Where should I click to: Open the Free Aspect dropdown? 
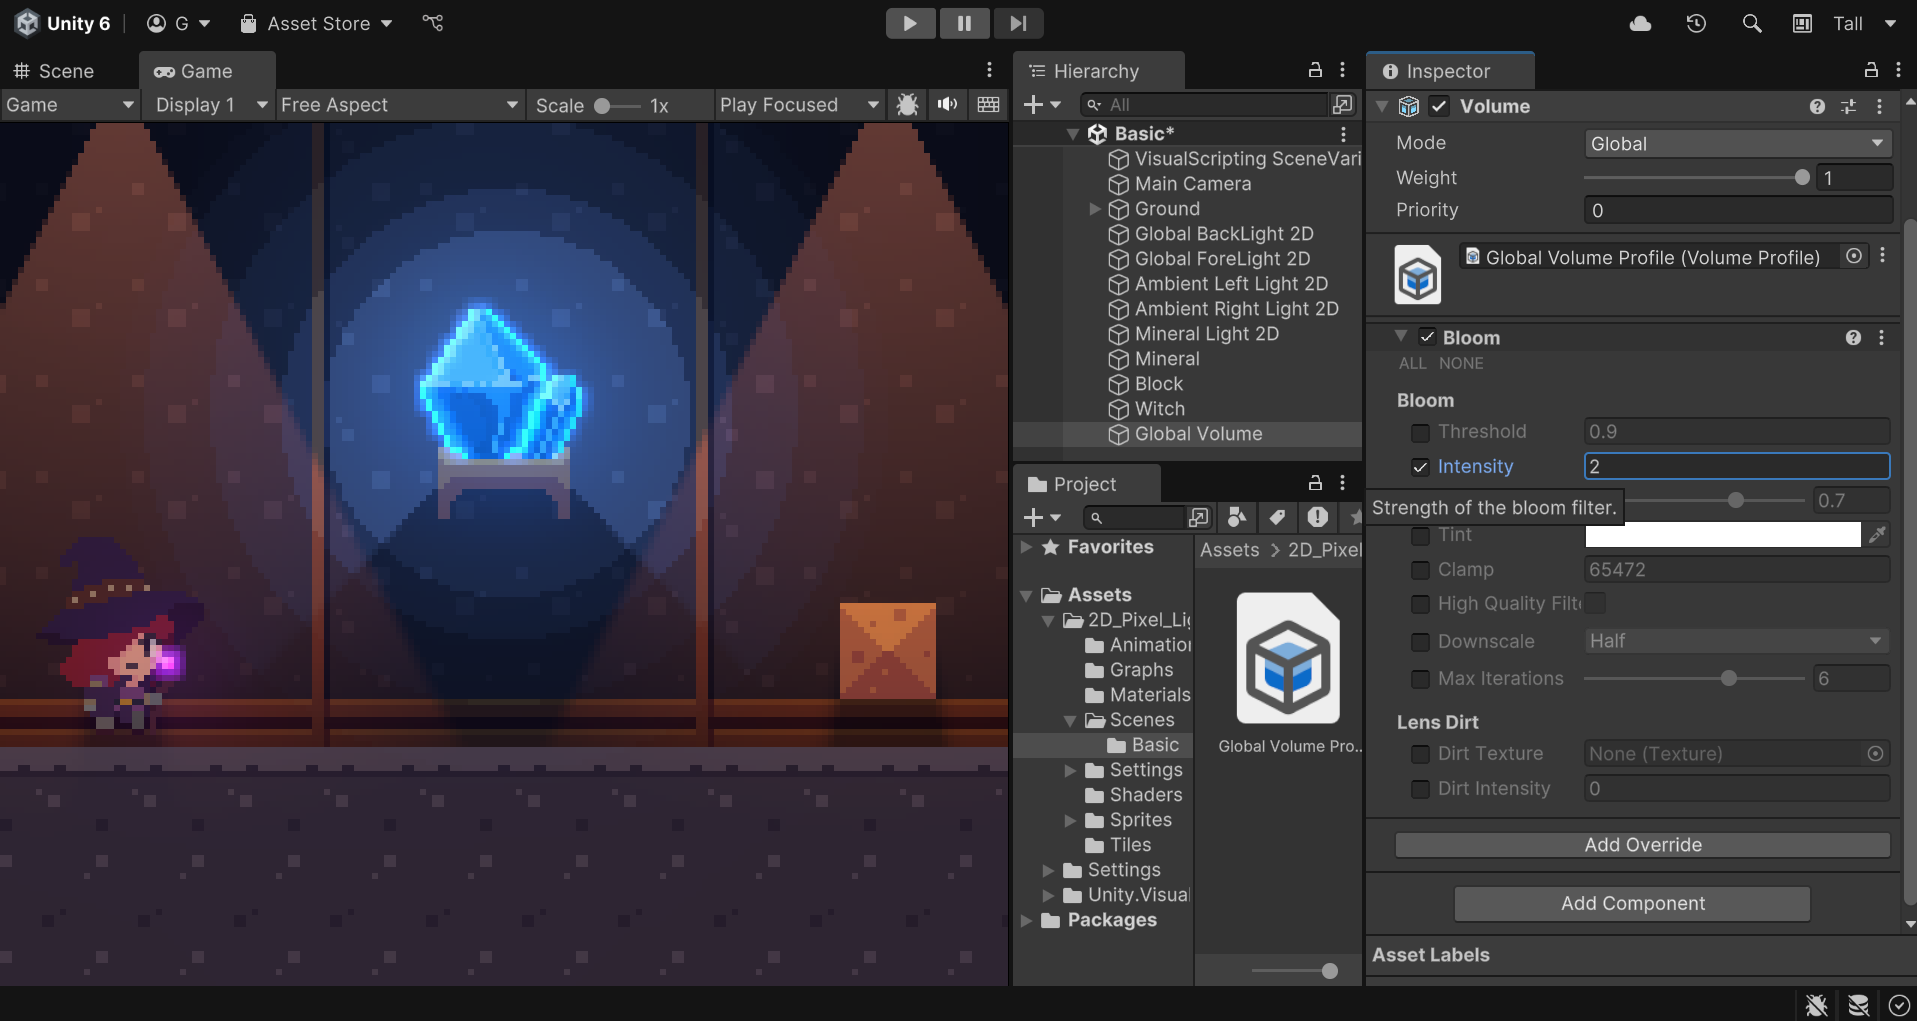(399, 105)
